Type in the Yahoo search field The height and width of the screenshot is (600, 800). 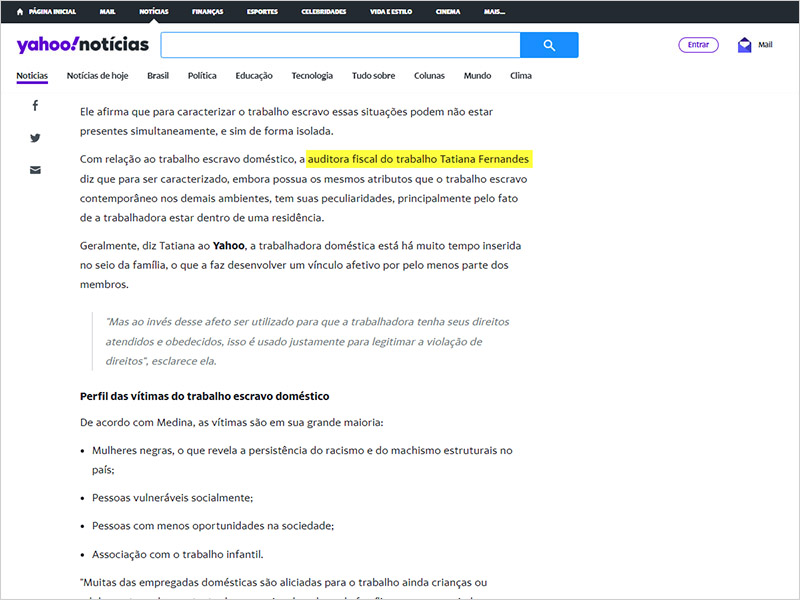[x=340, y=45]
